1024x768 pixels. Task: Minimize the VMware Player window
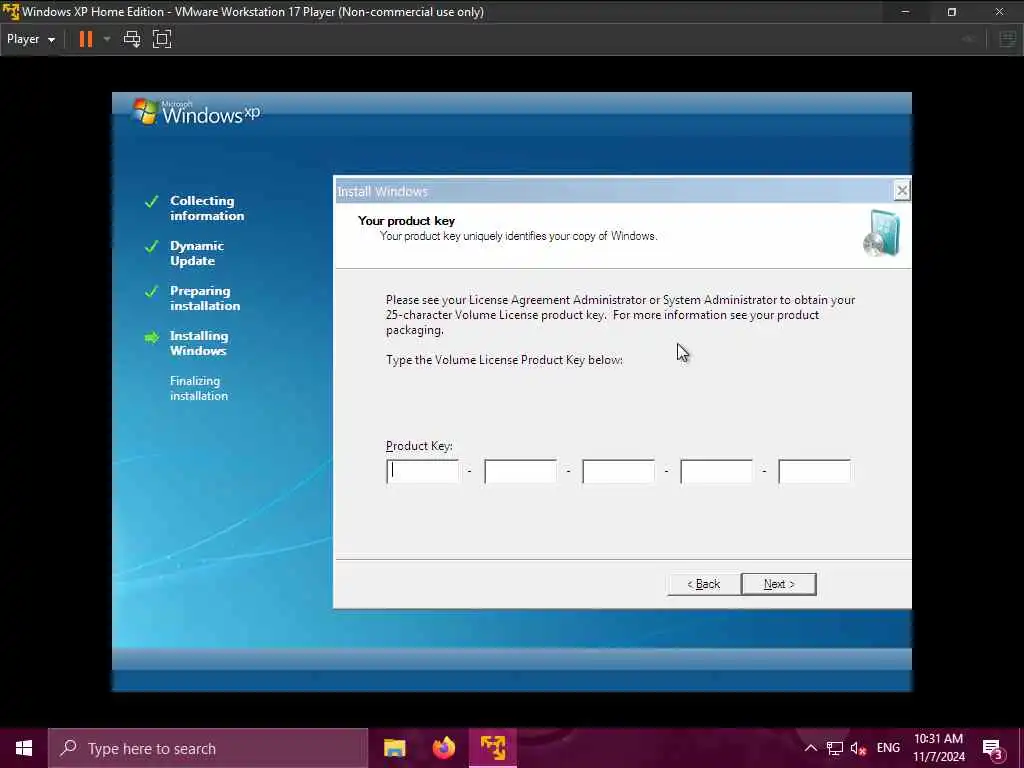(905, 12)
